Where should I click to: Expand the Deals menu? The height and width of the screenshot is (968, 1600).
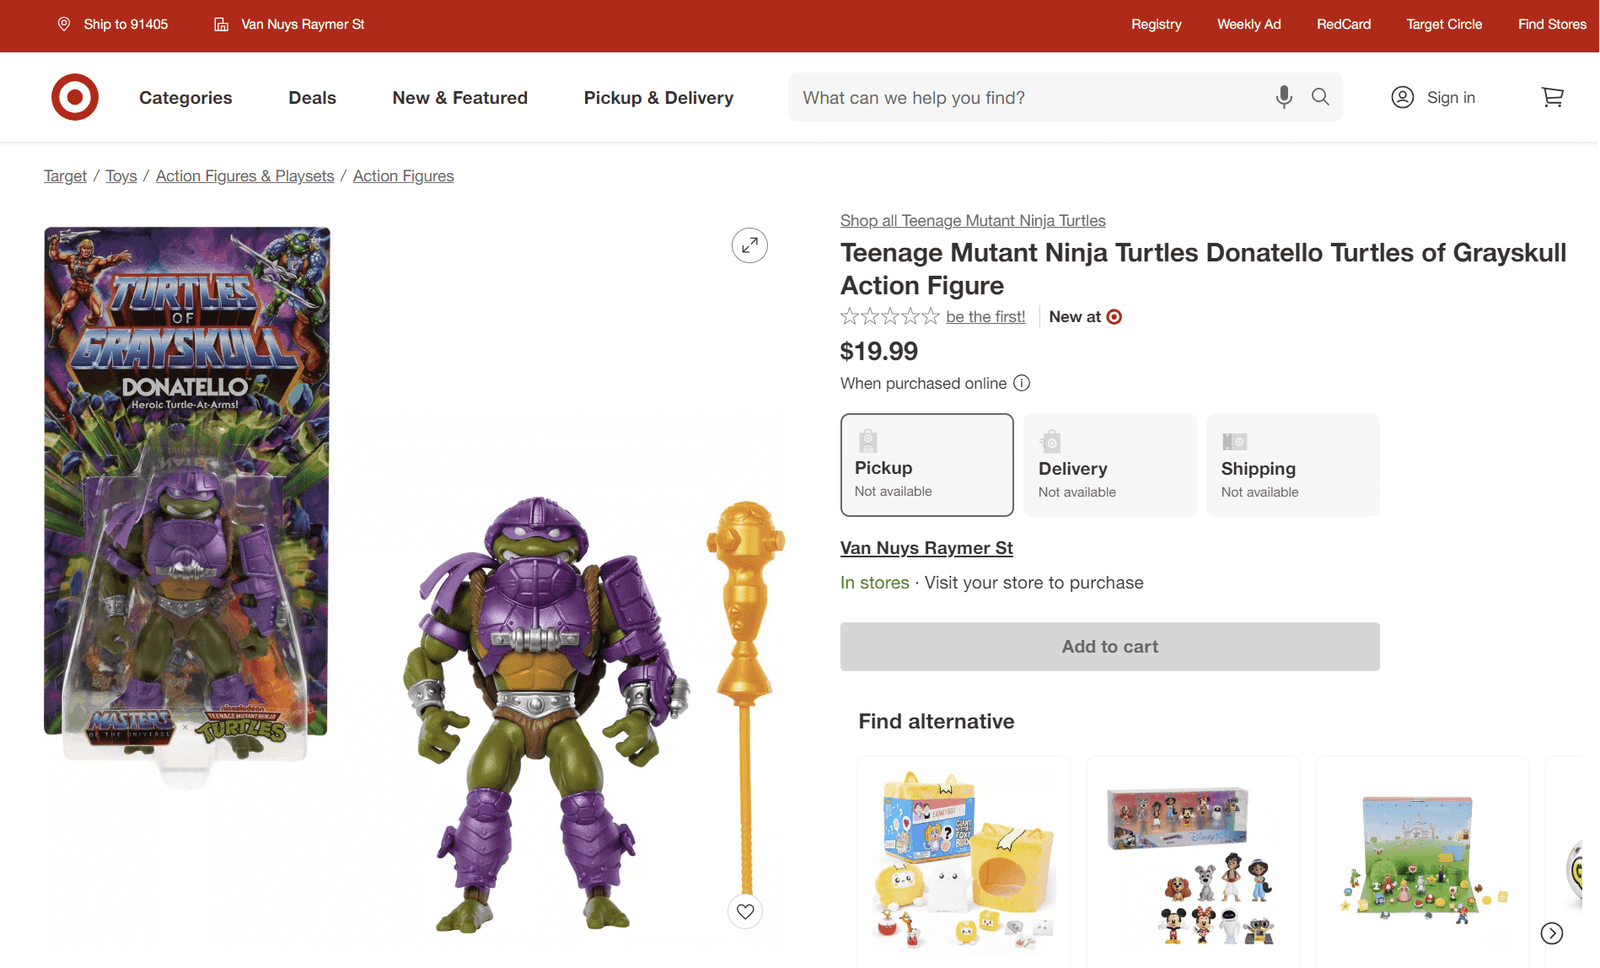tap(312, 98)
